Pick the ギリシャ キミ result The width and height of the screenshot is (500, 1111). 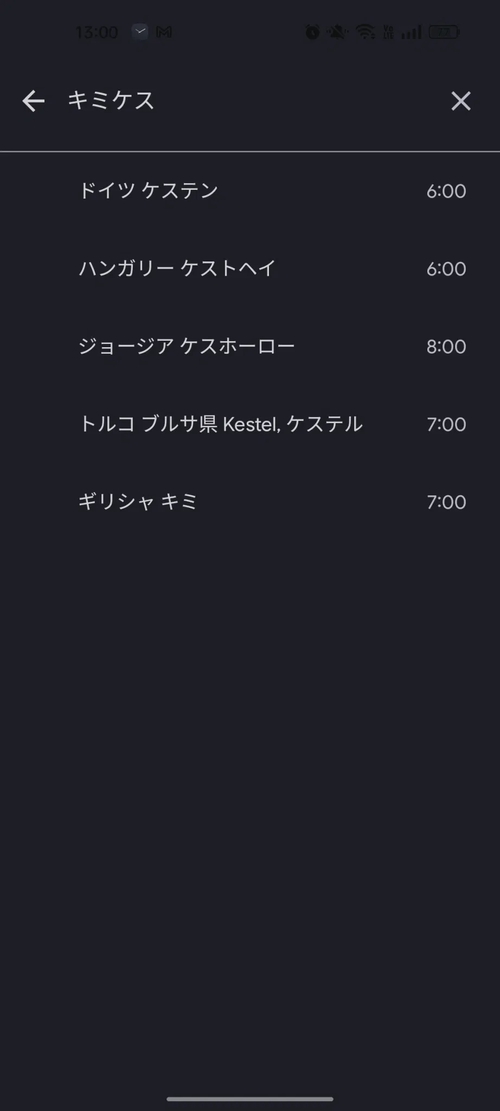[x=250, y=502]
